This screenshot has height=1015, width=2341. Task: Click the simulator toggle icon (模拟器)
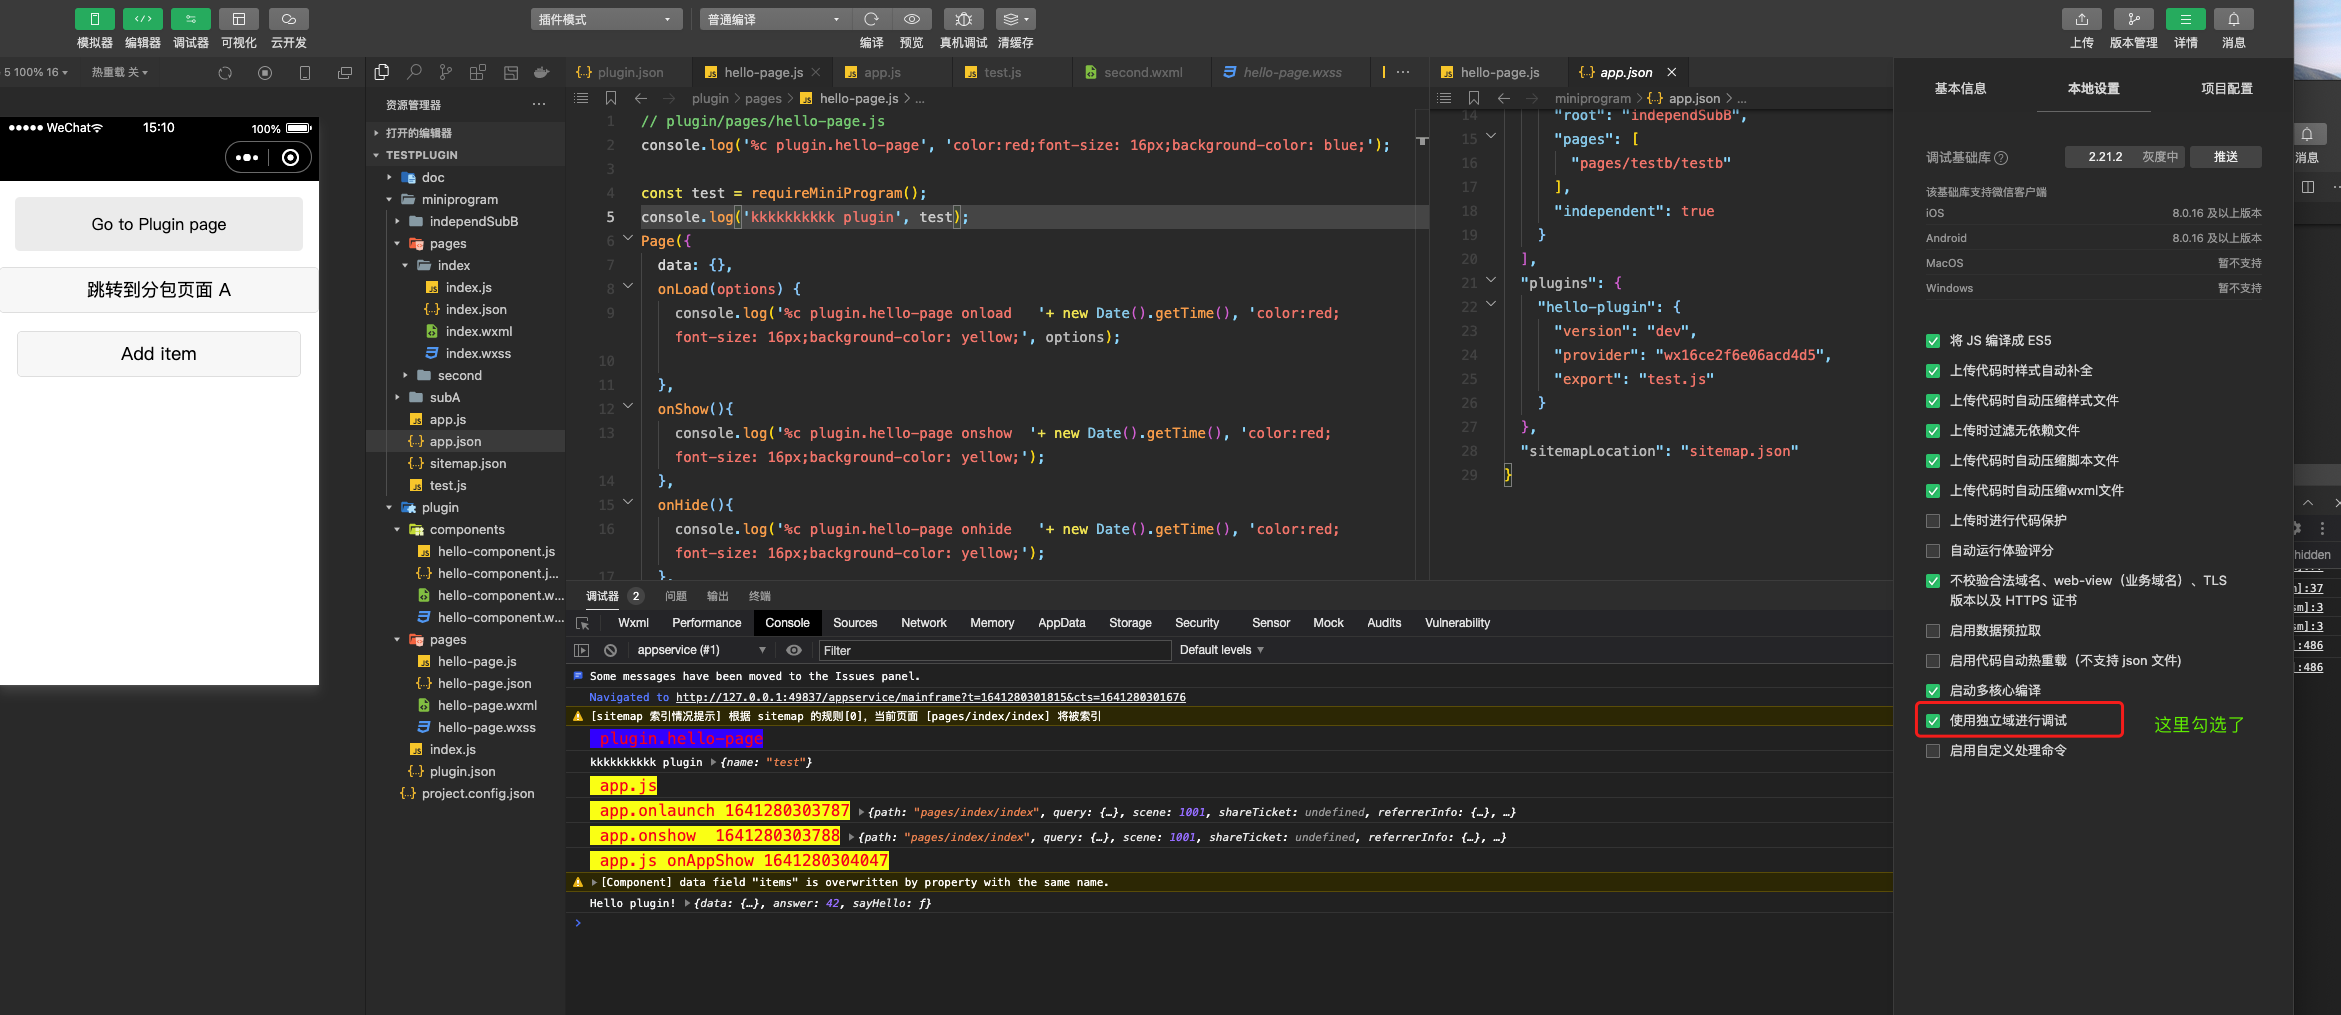[x=94, y=19]
